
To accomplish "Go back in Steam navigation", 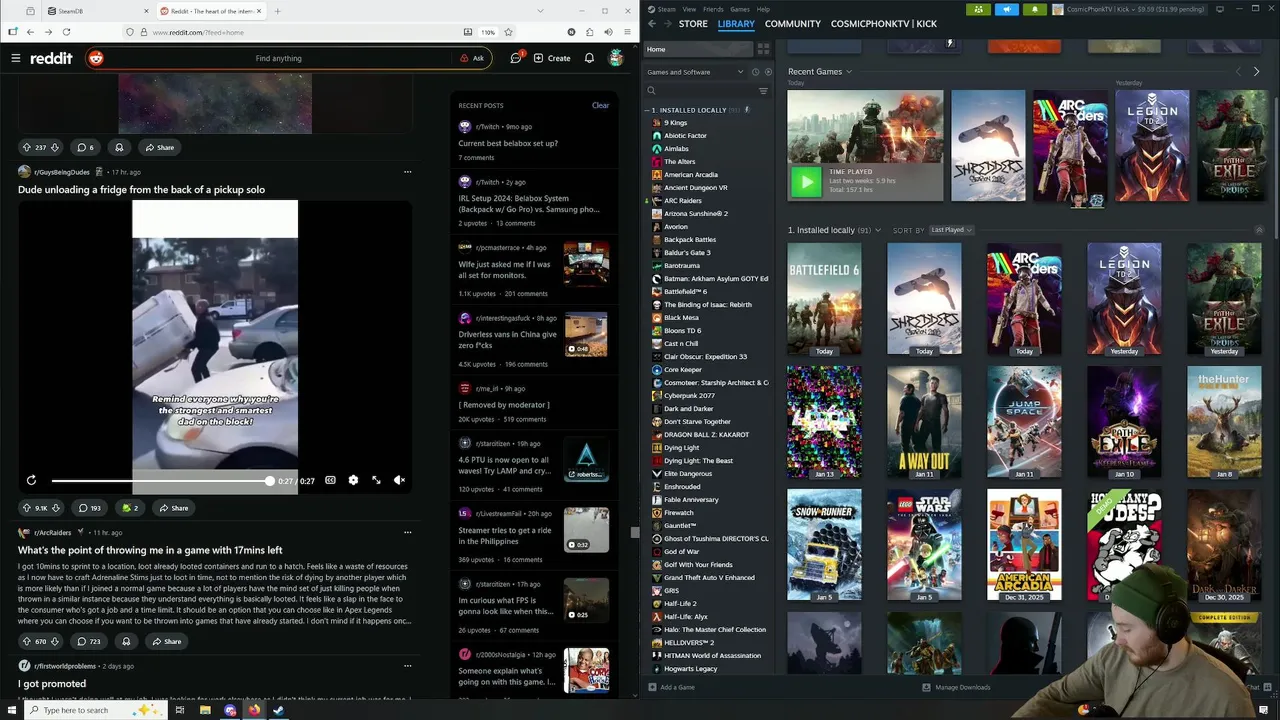I will 652,24.
